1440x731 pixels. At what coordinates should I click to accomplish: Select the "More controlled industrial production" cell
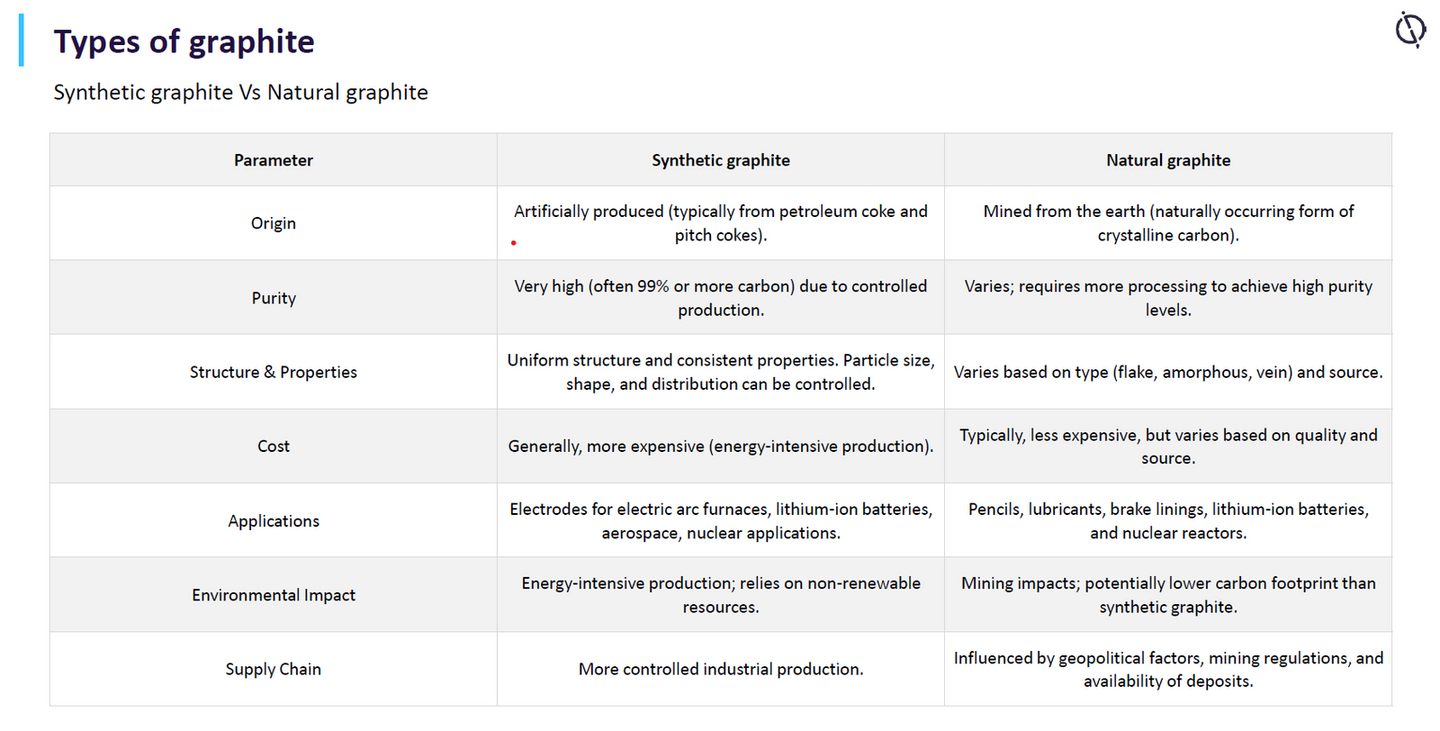coord(720,669)
